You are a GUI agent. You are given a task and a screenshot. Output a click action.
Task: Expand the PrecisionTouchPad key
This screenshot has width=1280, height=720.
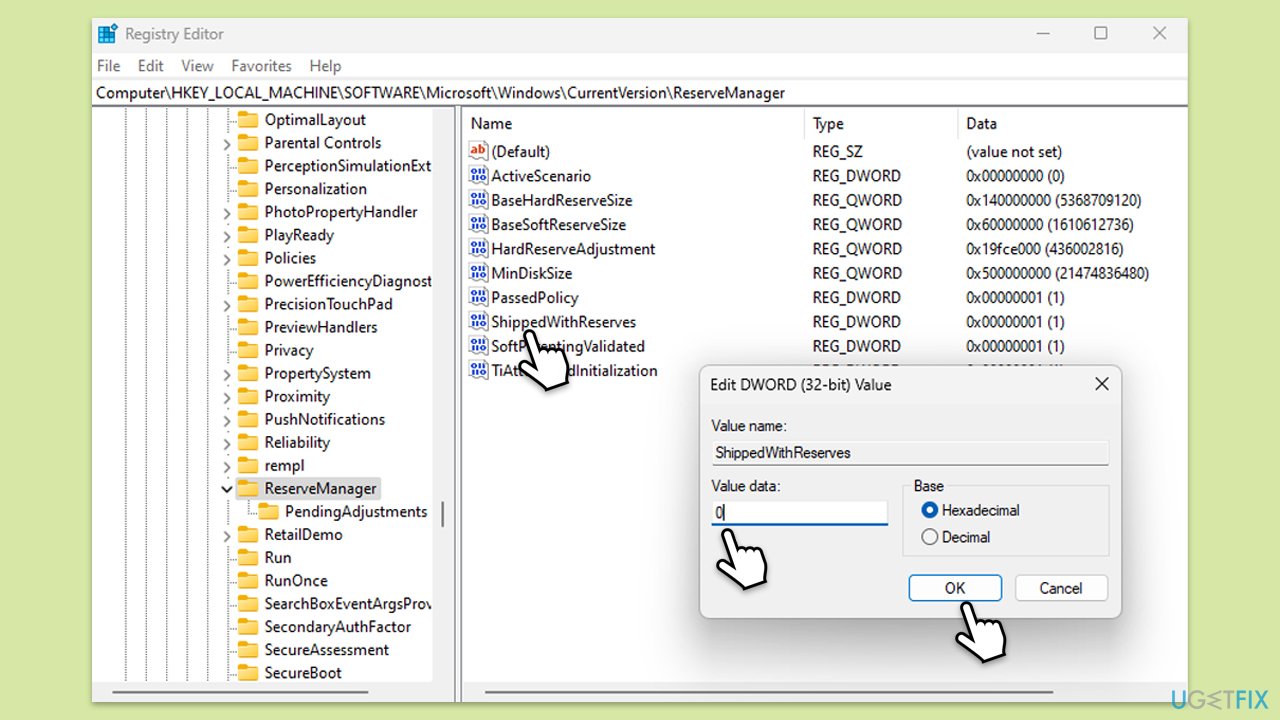point(227,305)
